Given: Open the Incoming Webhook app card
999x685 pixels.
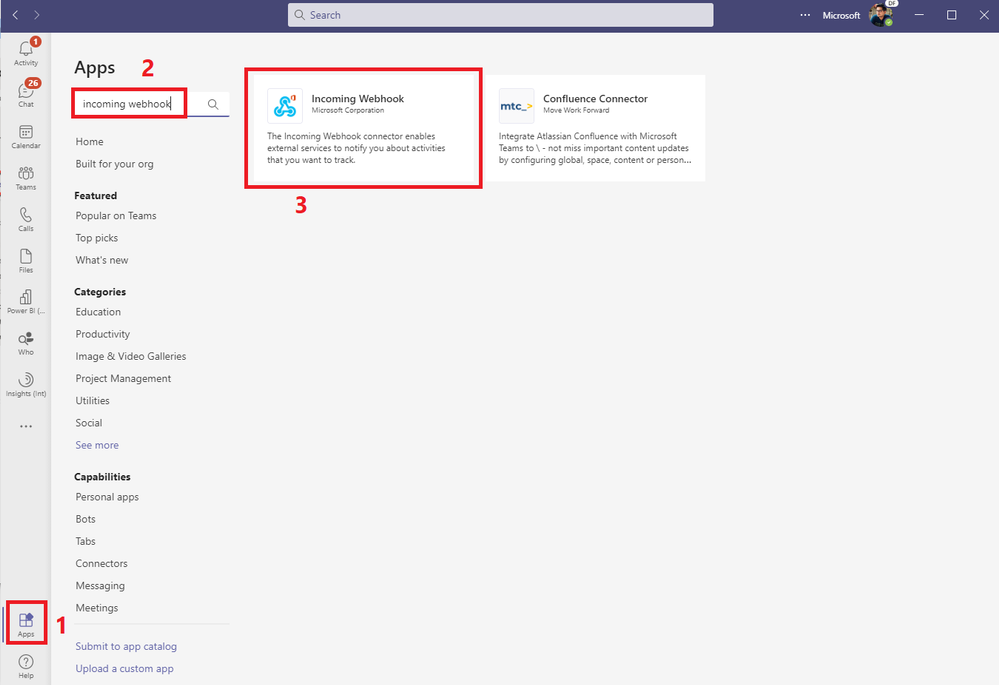Looking at the screenshot, I should (x=363, y=128).
